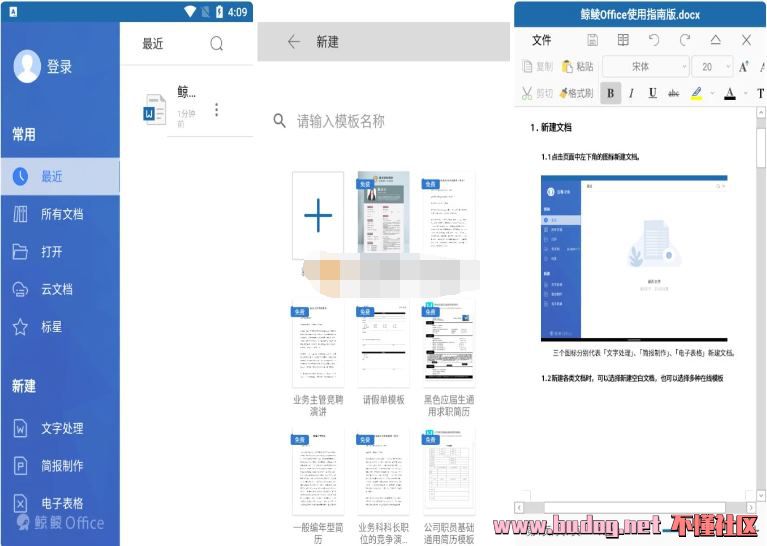Click the layout view icon
Screen dimensions: 767x546
(x=623, y=40)
